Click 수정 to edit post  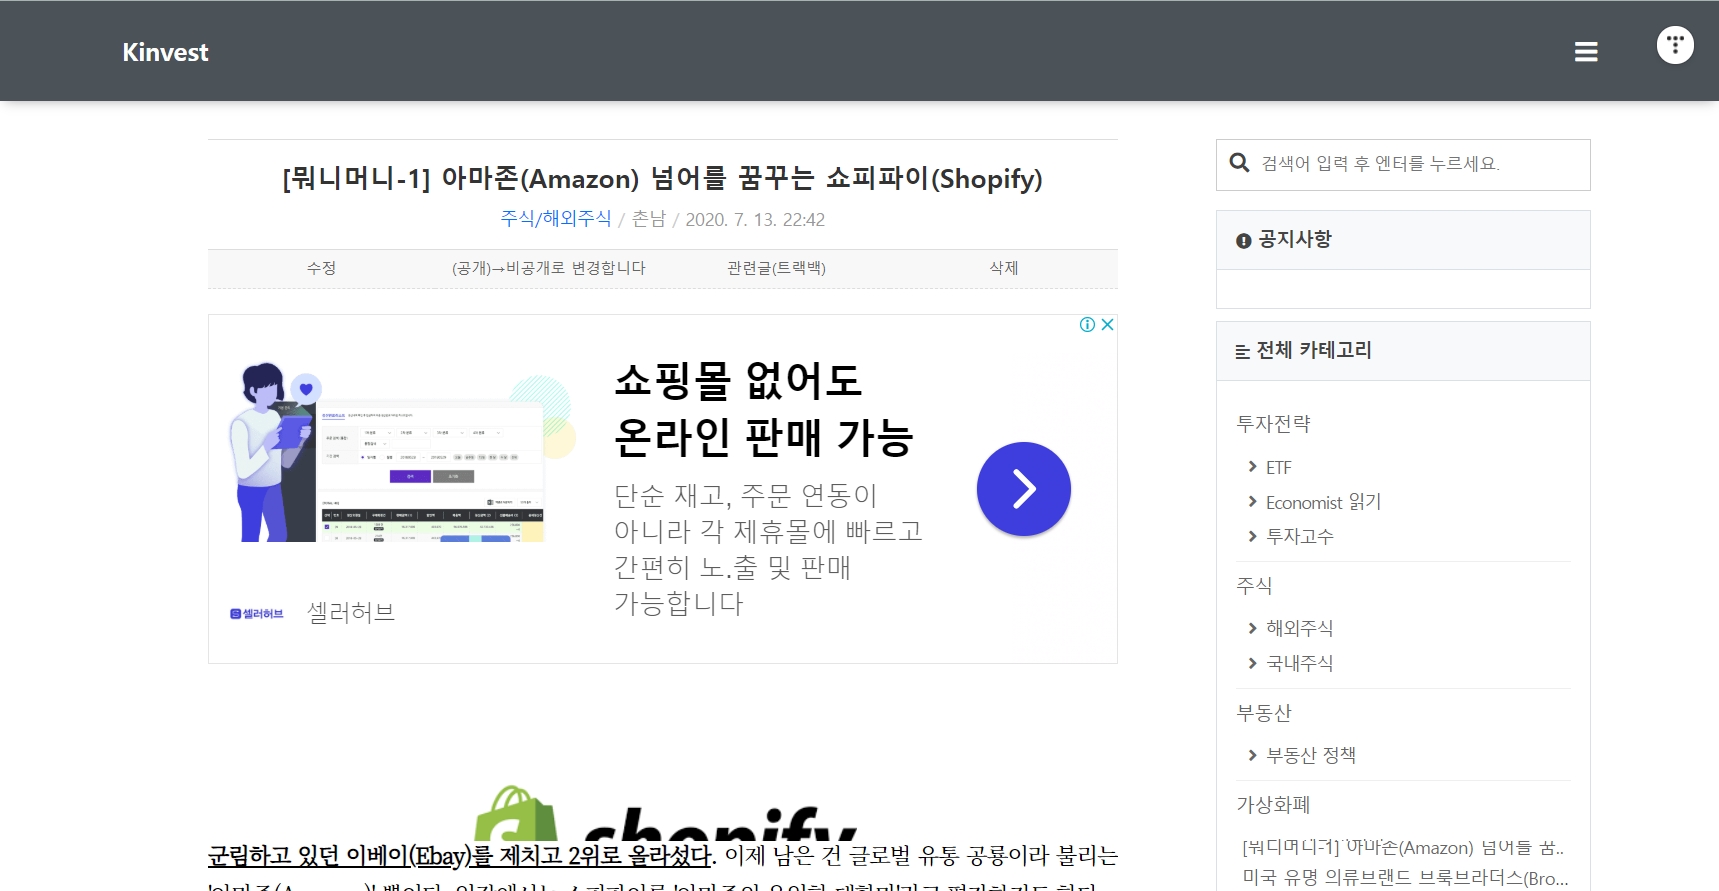point(321,268)
